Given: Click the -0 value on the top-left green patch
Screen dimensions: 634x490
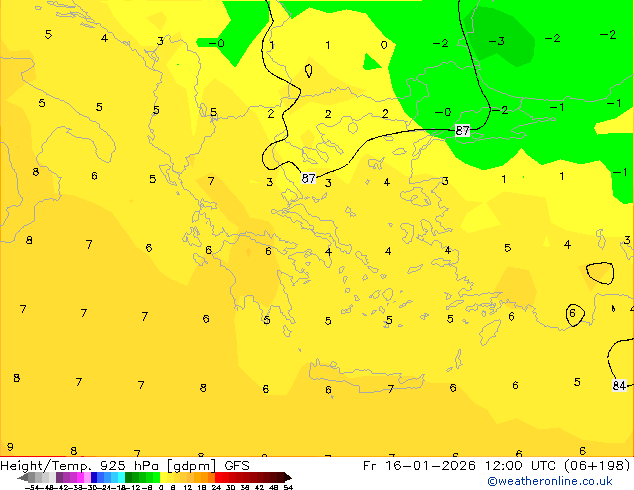Looking at the screenshot, I should click(x=219, y=43).
